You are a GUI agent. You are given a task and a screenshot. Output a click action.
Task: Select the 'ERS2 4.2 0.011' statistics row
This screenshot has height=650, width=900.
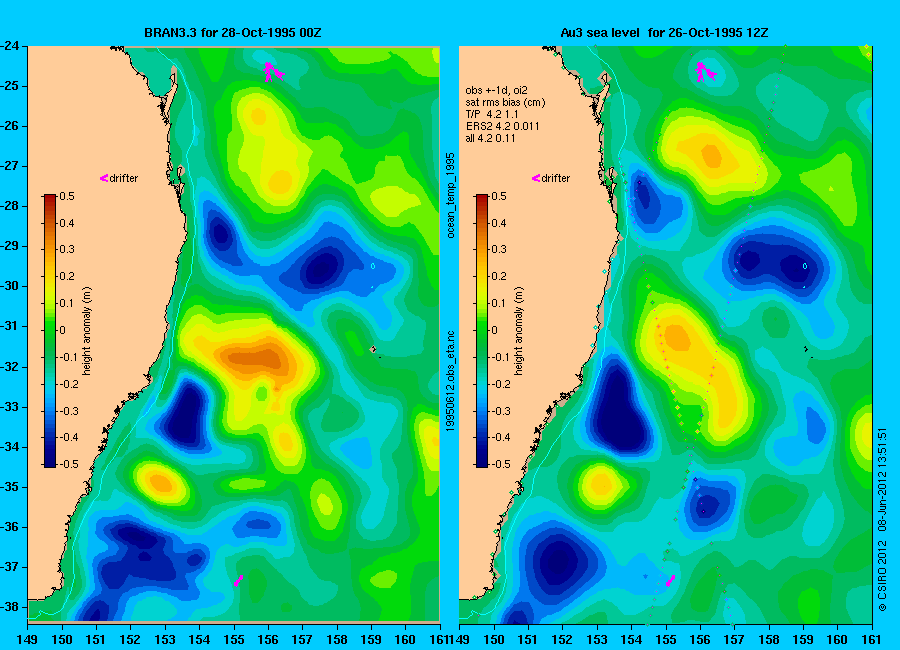point(503,126)
